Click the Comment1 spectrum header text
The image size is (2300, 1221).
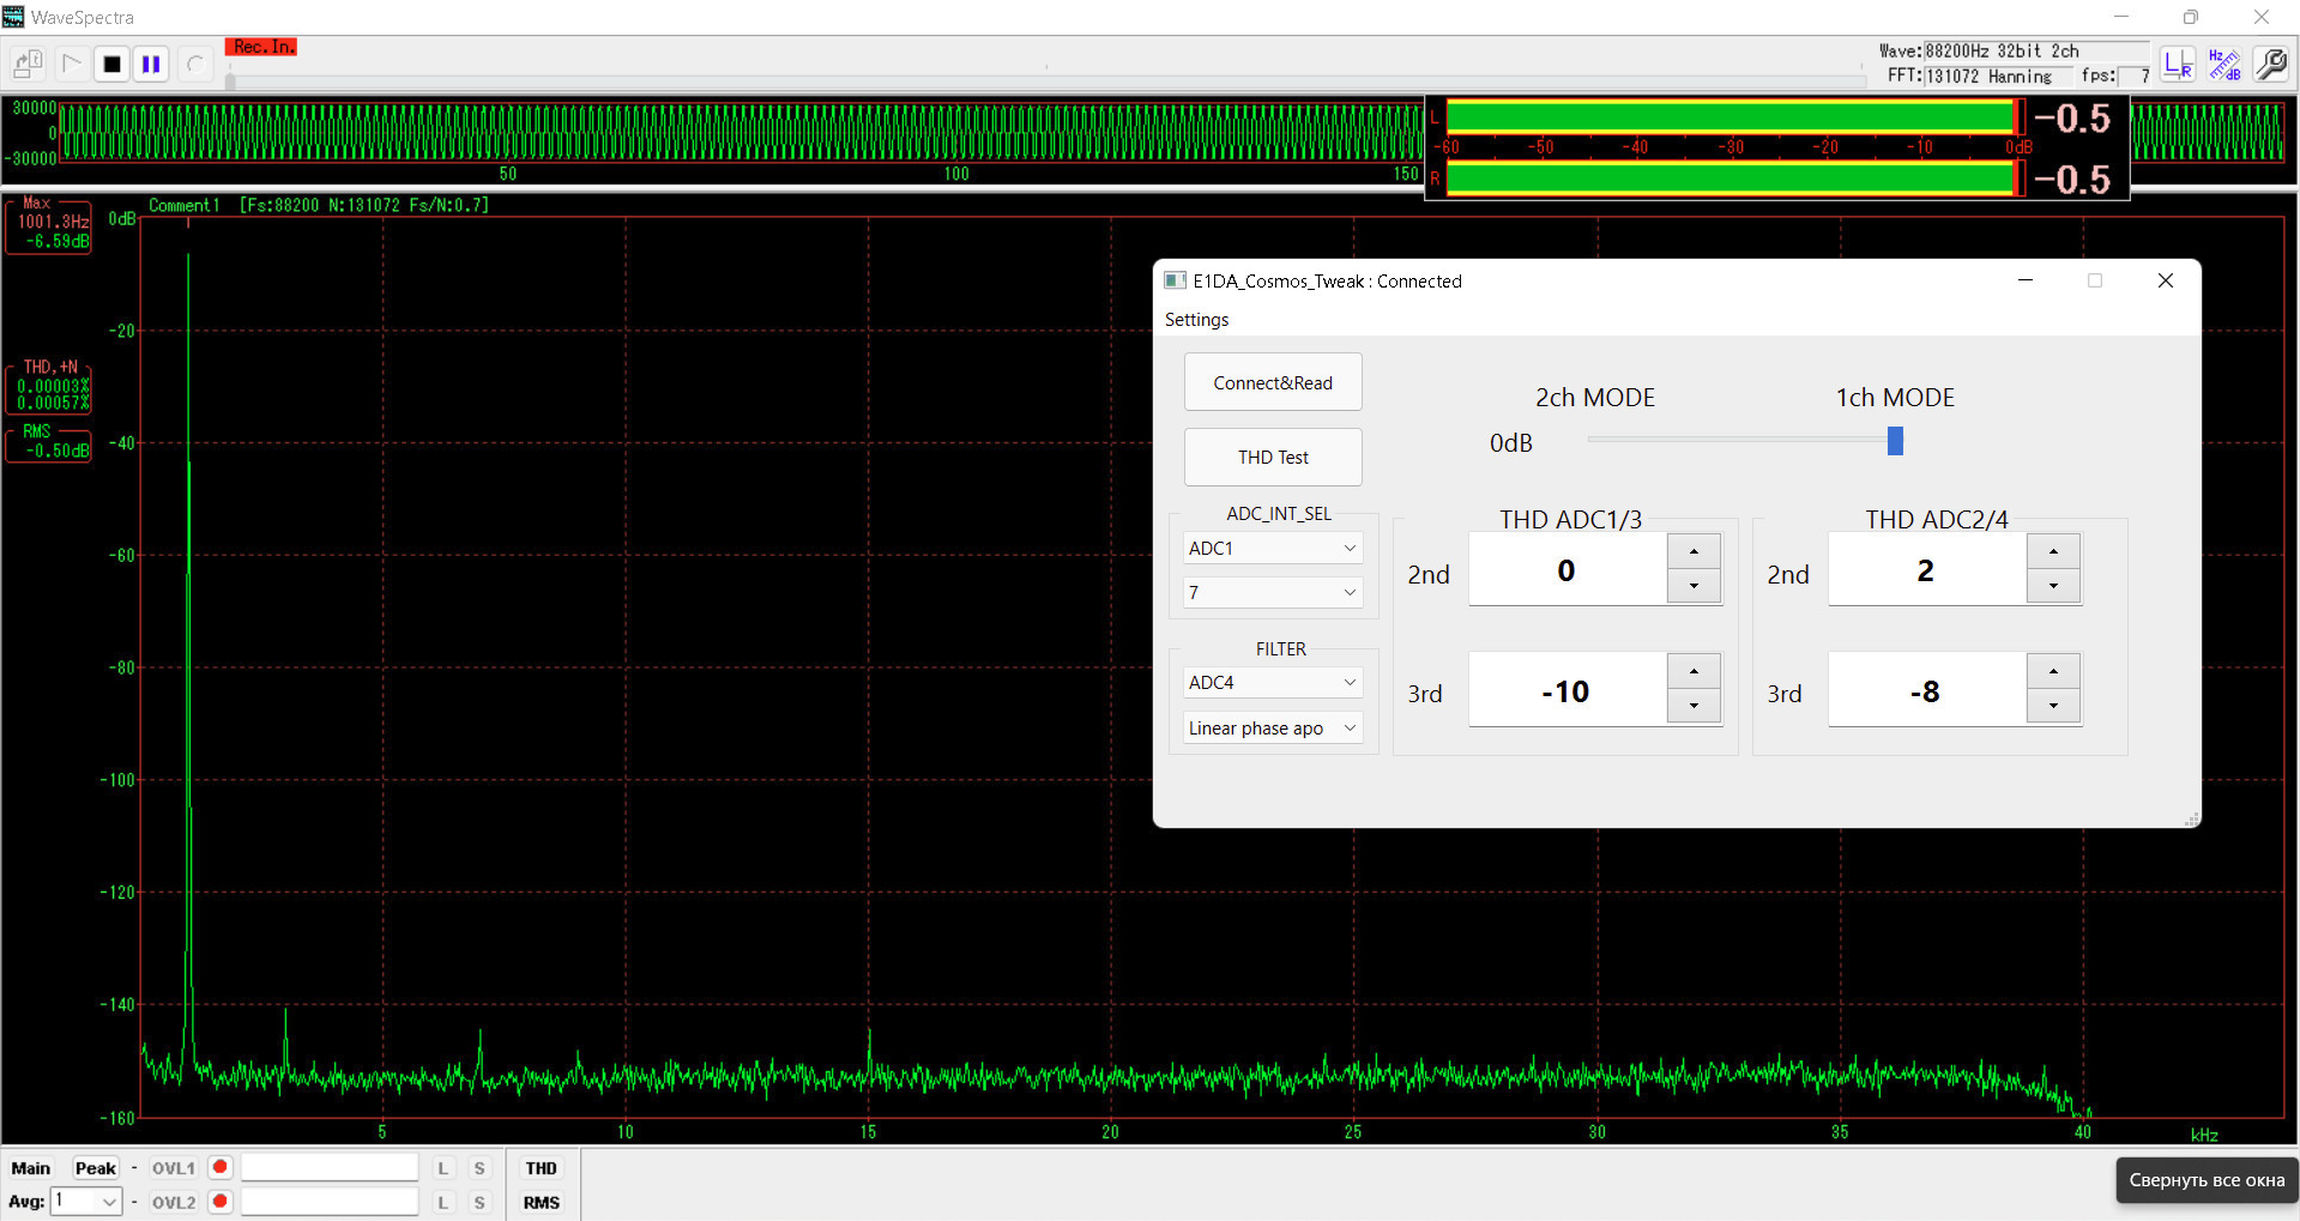pyautogui.click(x=184, y=205)
